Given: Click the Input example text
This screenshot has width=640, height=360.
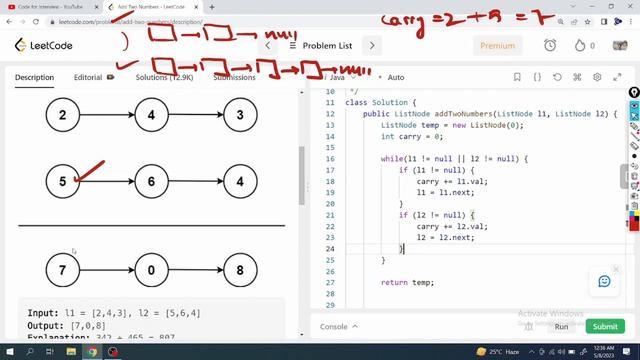Looking at the screenshot, I should pos(114,313).
